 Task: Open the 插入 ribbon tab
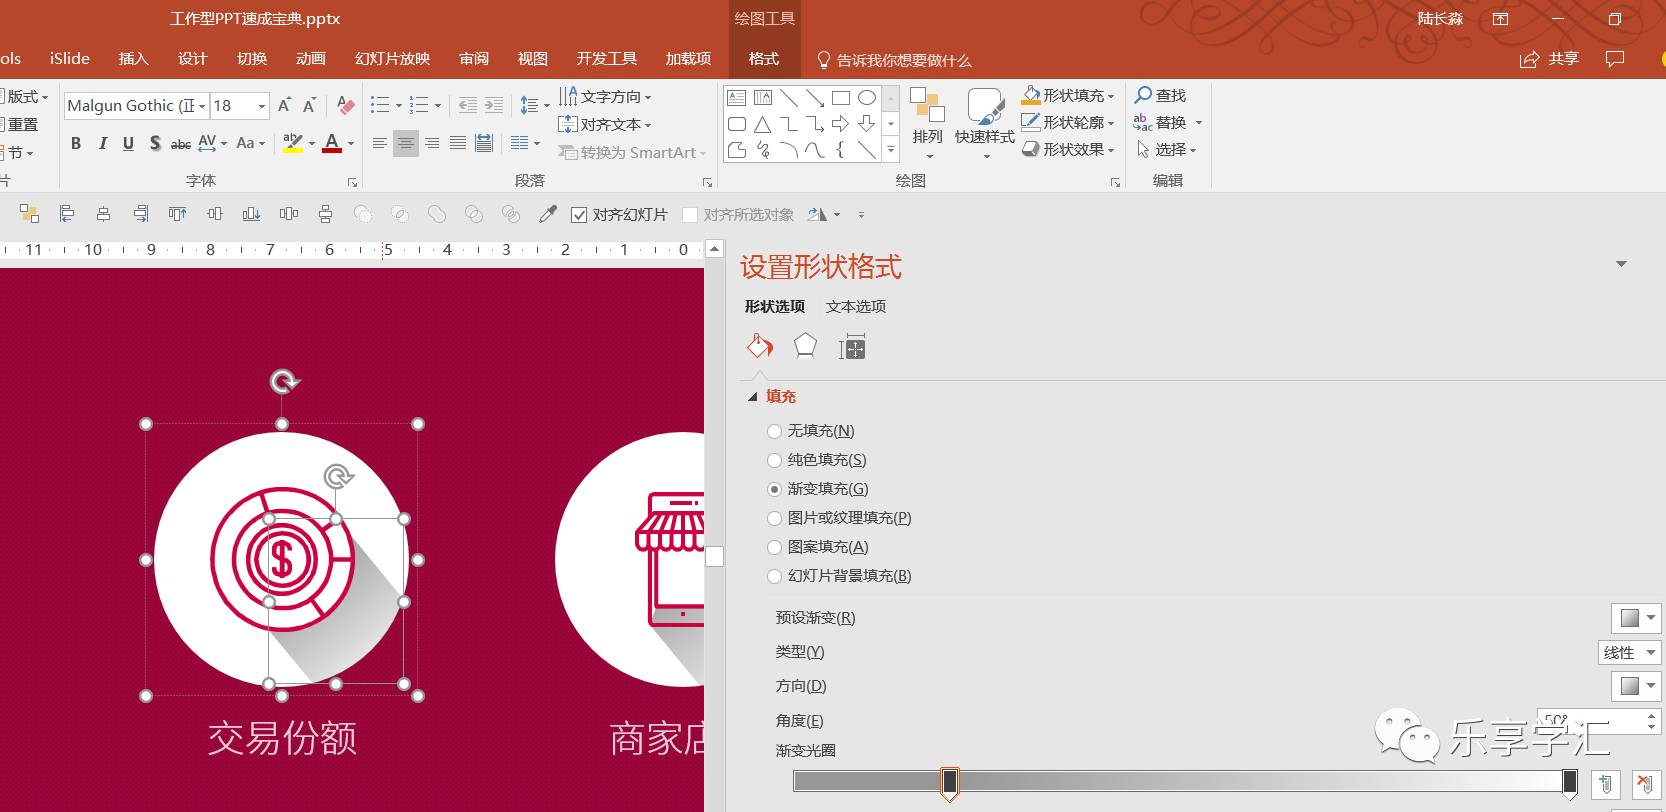(x=133, y=59)
